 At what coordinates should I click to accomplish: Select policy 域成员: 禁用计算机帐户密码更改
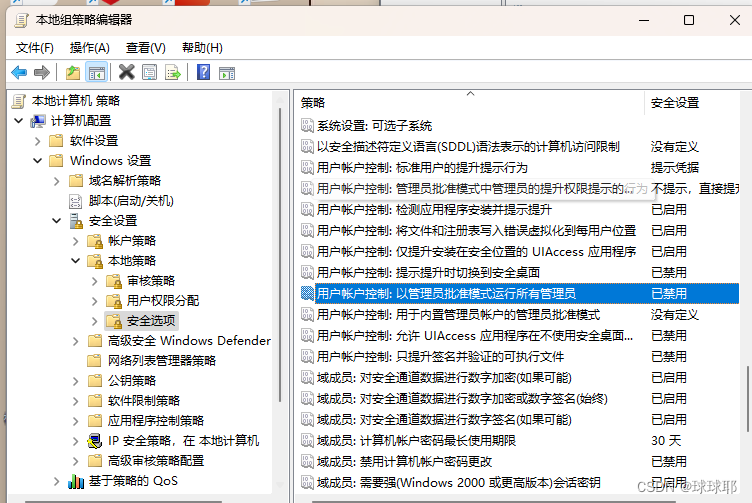(x=404, y=462)
